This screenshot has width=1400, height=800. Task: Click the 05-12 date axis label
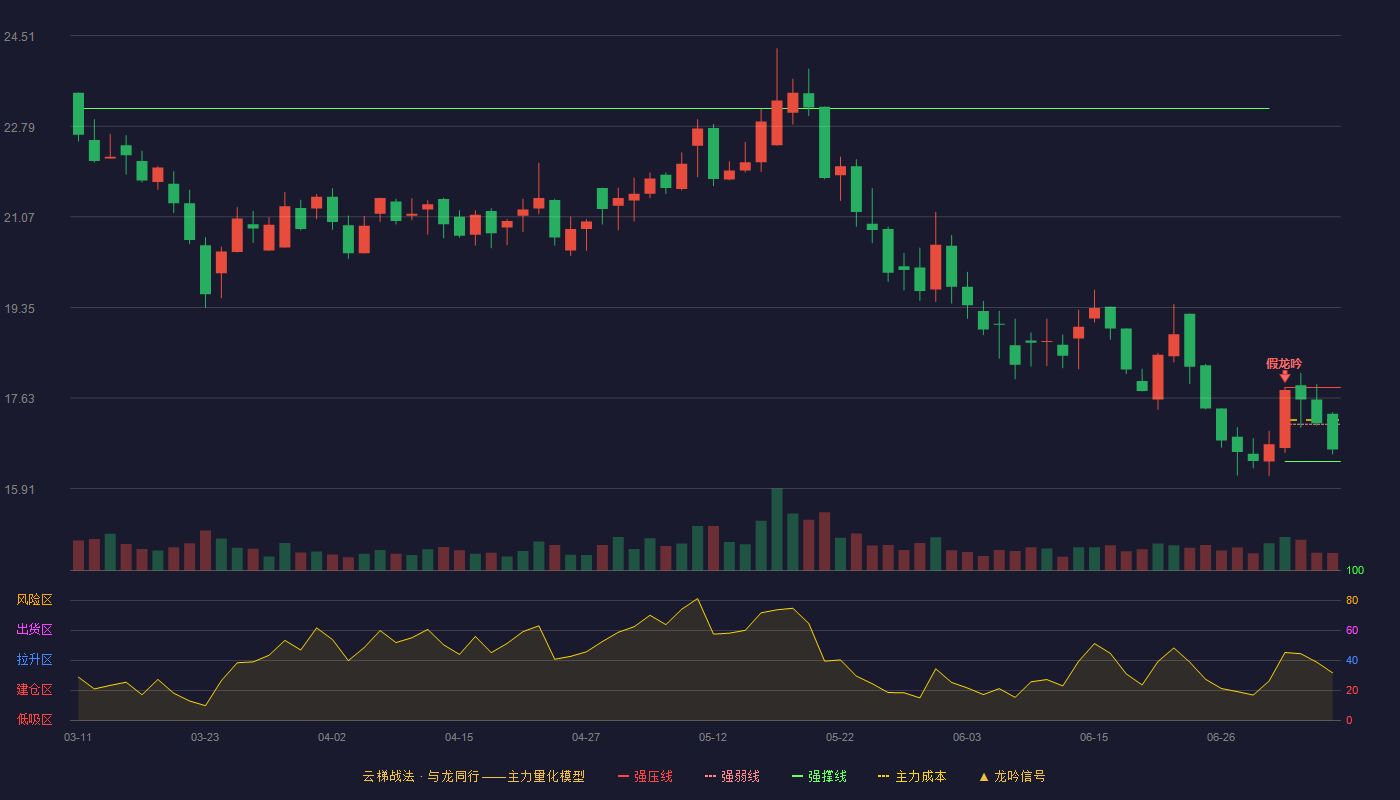point(713,737)
